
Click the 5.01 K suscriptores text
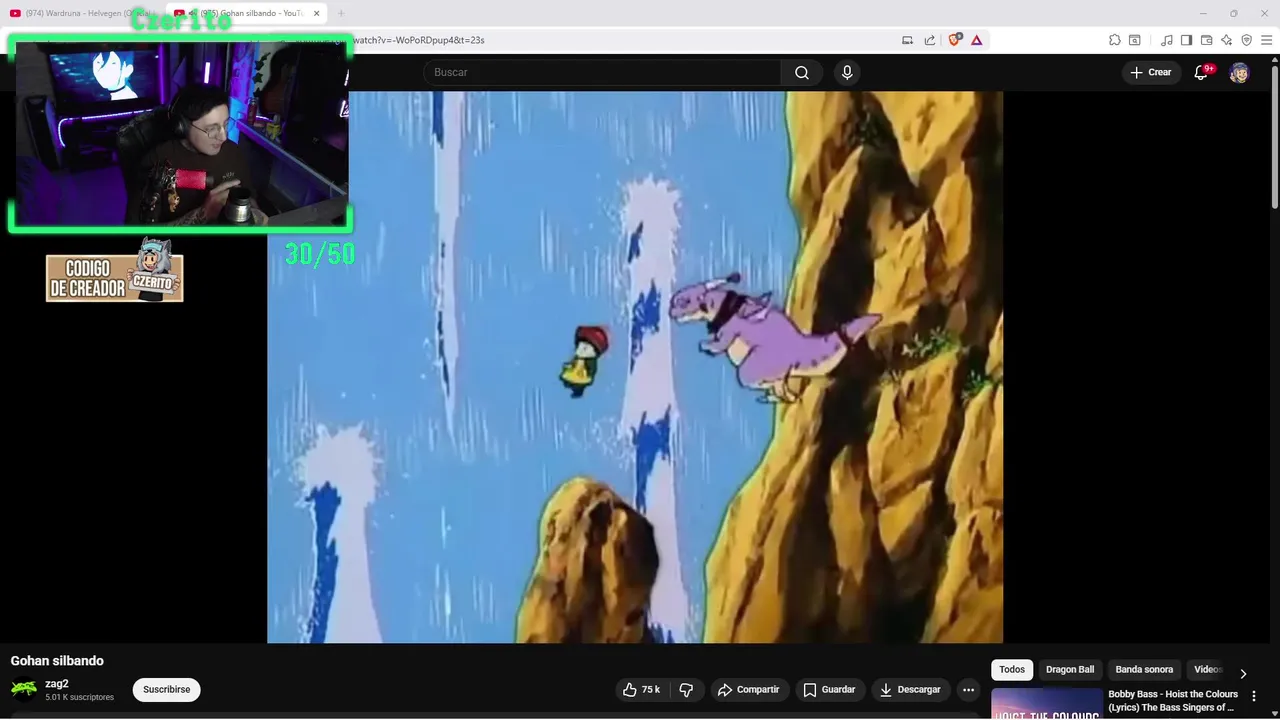pos(79,697)
